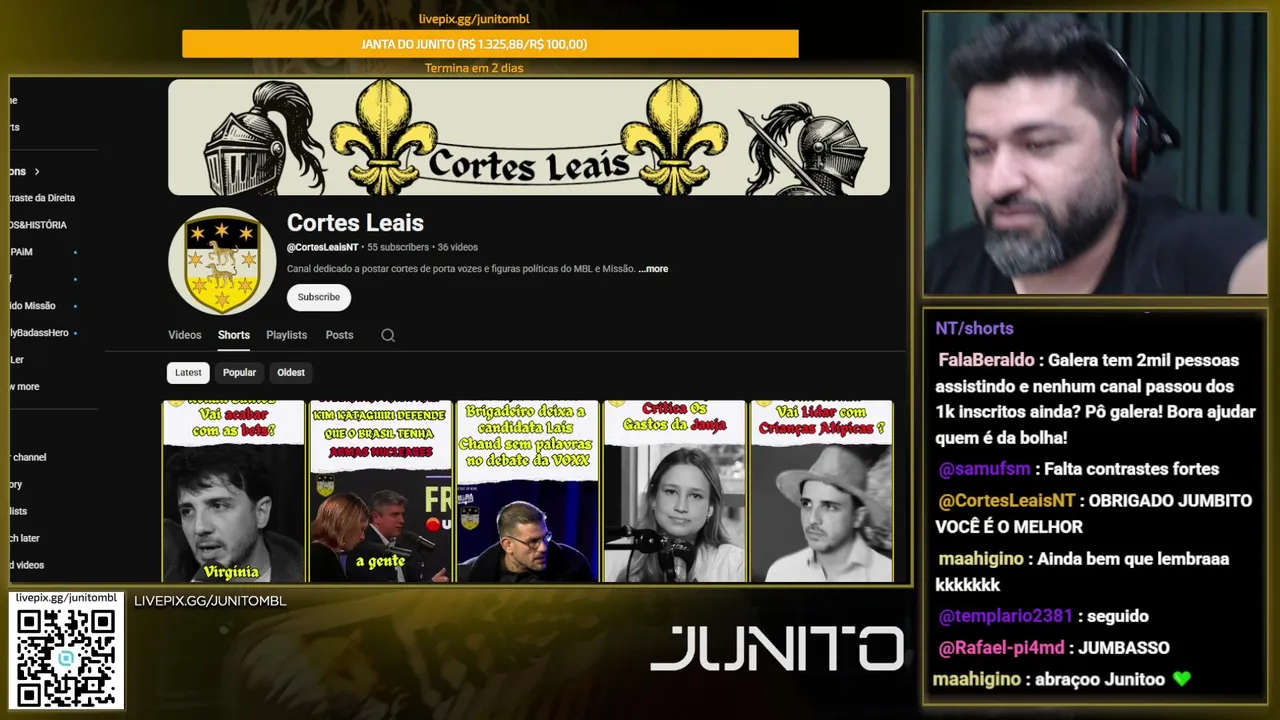Click the channel search magnifier icon
The image size is (1280, 720).
(x=388, y=335)
